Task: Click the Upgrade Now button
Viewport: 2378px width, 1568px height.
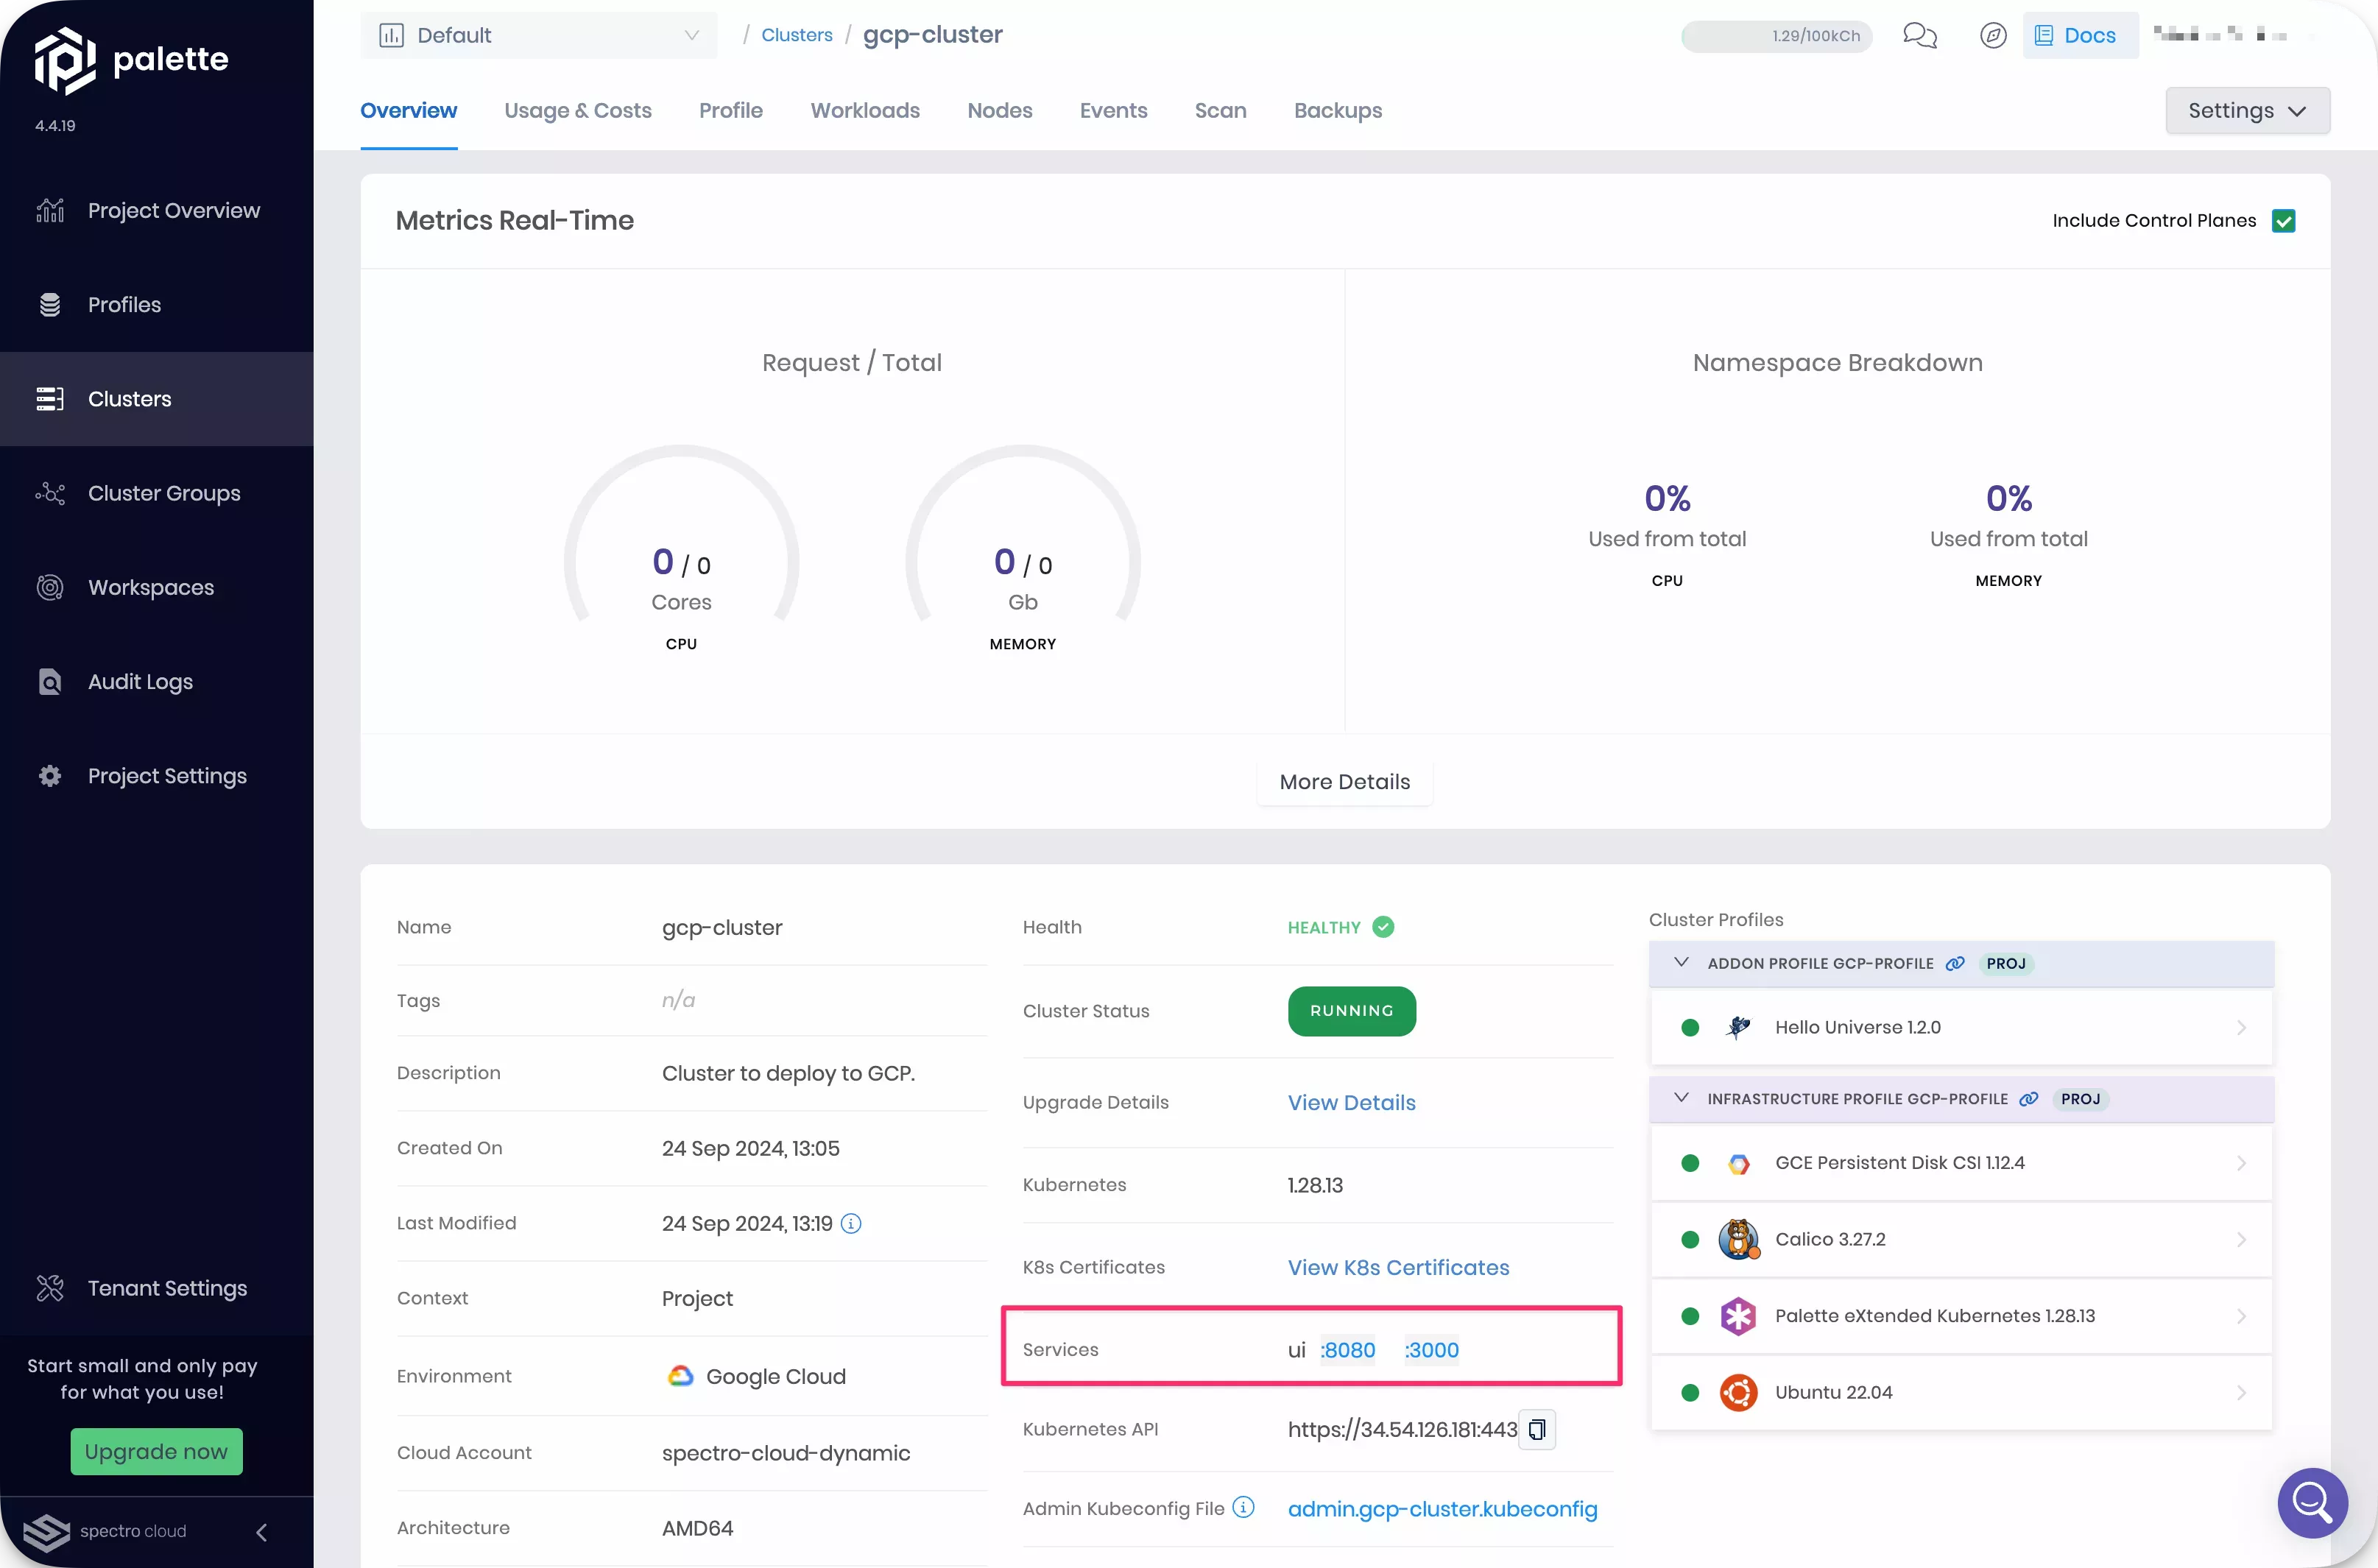Action: [x=156, y=1451]
